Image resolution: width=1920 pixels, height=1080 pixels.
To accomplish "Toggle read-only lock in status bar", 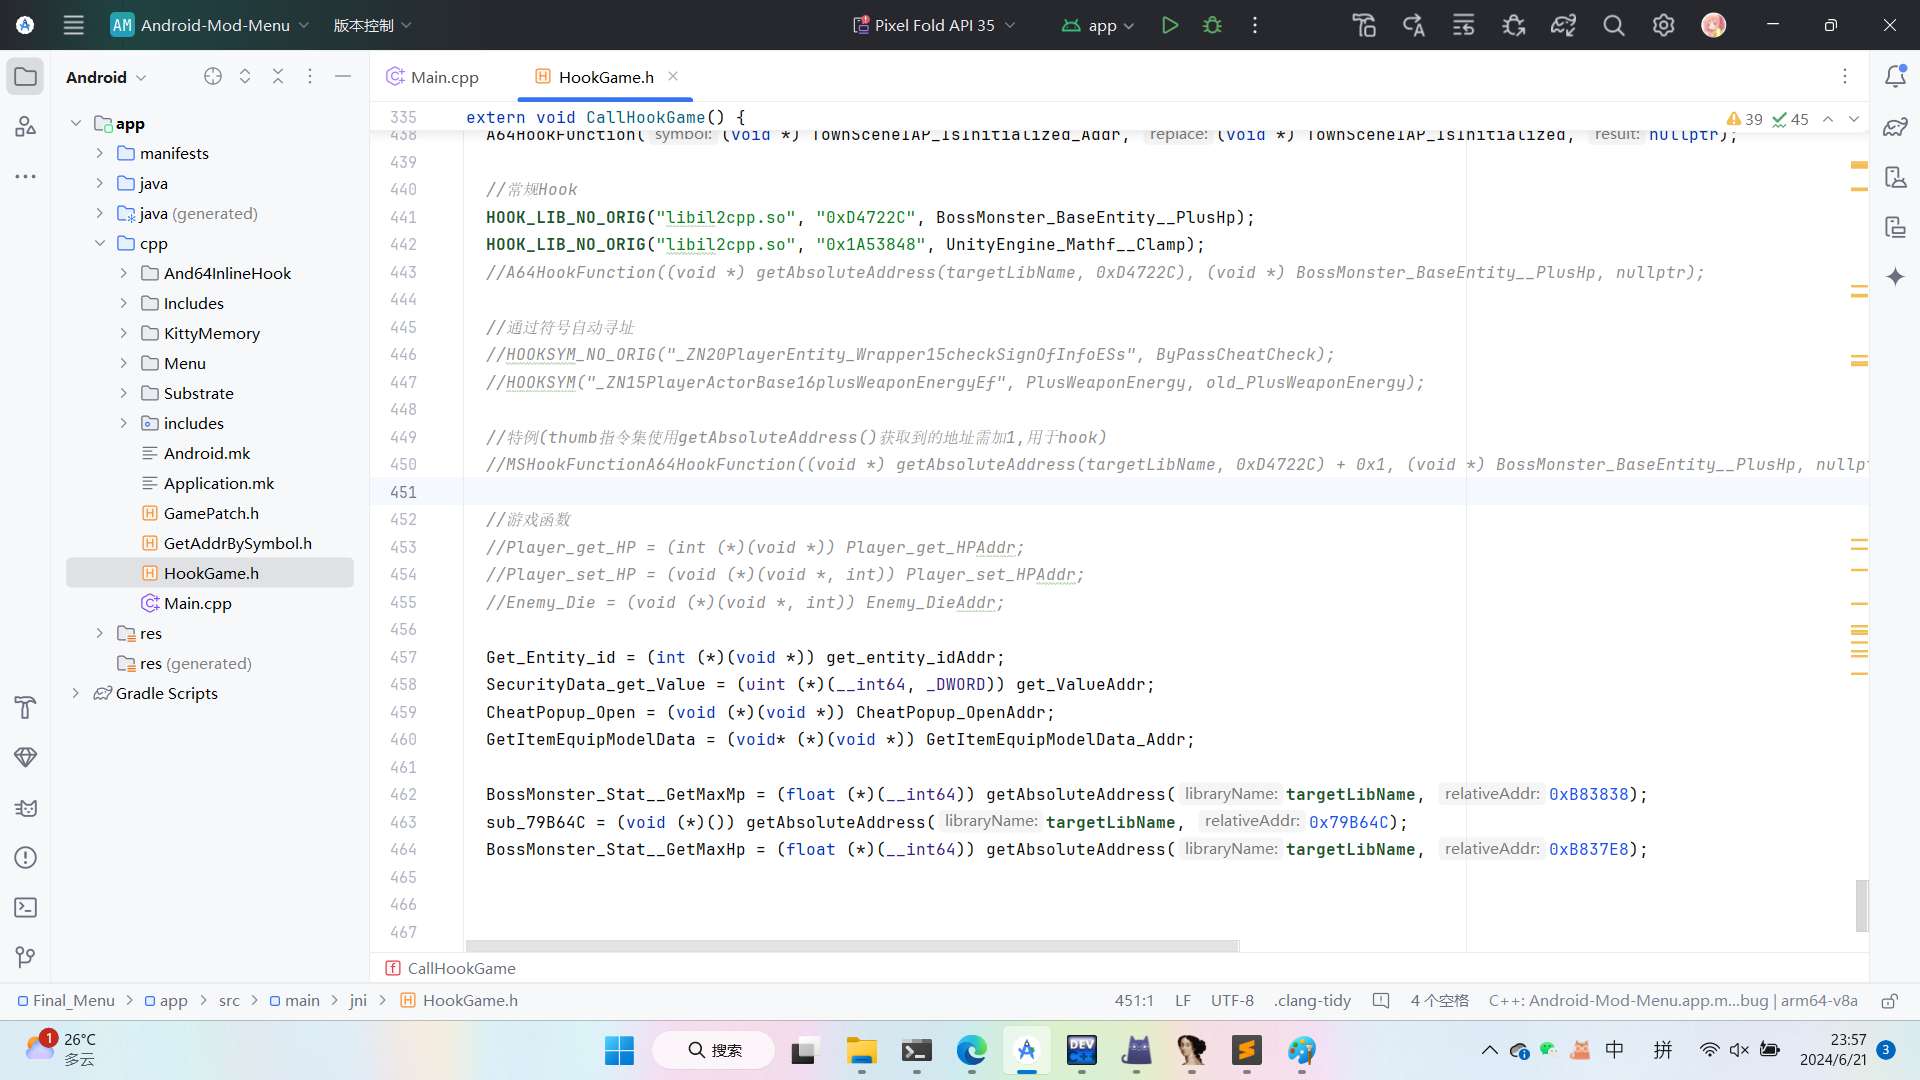I will click(1889, 1000).
